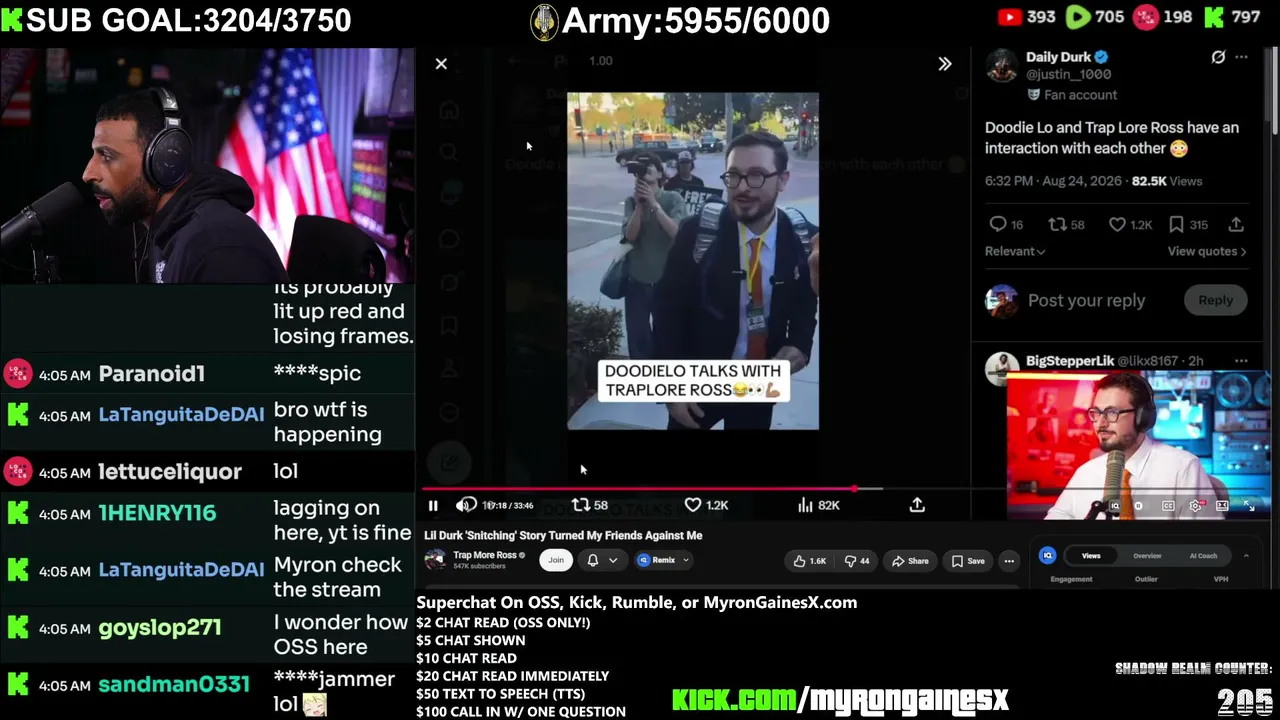
Task: Open view analytics bar chart icon
Action: pos(805,506)
